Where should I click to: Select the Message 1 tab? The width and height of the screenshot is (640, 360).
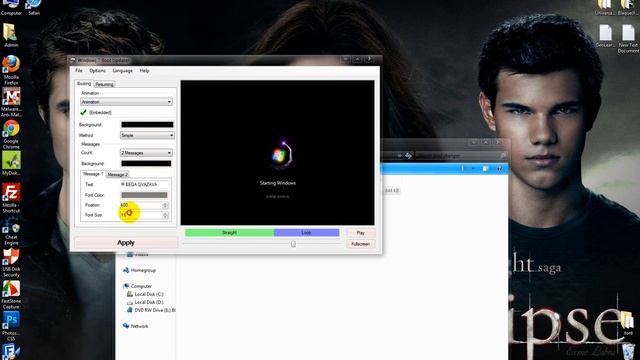tap(93, 174)
